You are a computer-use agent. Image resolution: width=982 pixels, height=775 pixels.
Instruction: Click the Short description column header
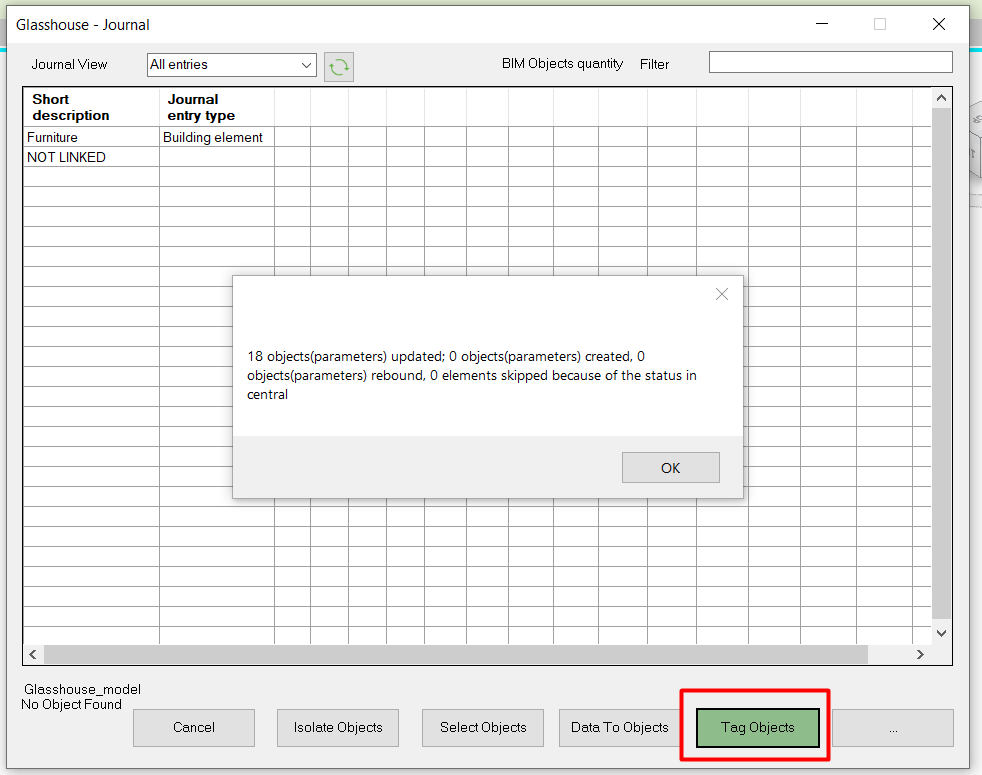91,107
